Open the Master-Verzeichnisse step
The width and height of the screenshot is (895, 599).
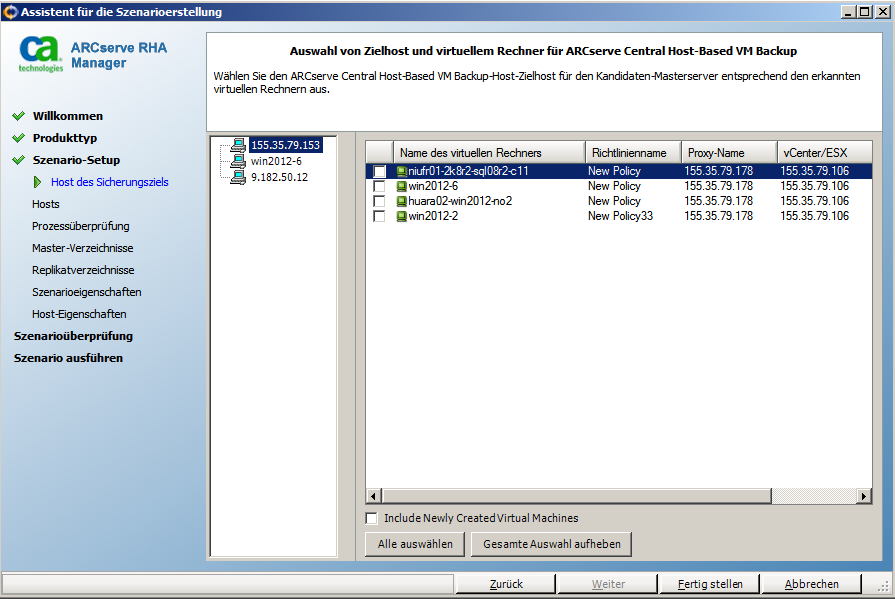[83, 248]
